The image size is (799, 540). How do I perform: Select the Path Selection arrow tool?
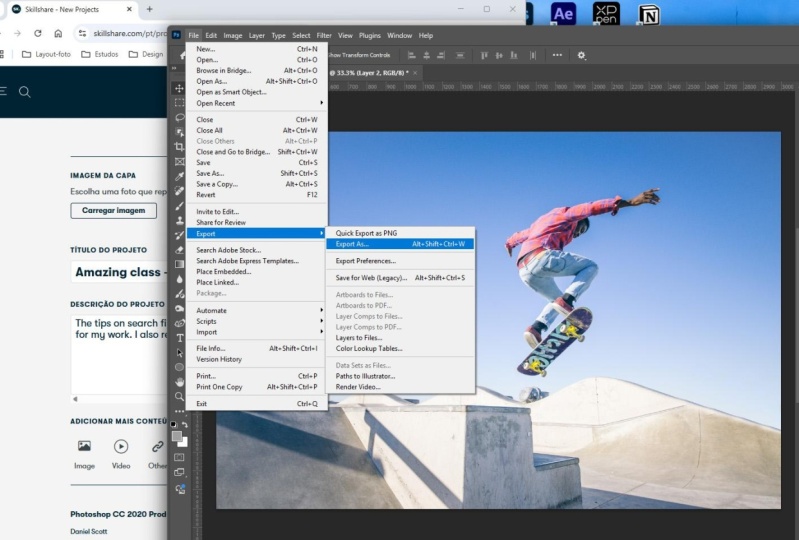pos(179,353)
